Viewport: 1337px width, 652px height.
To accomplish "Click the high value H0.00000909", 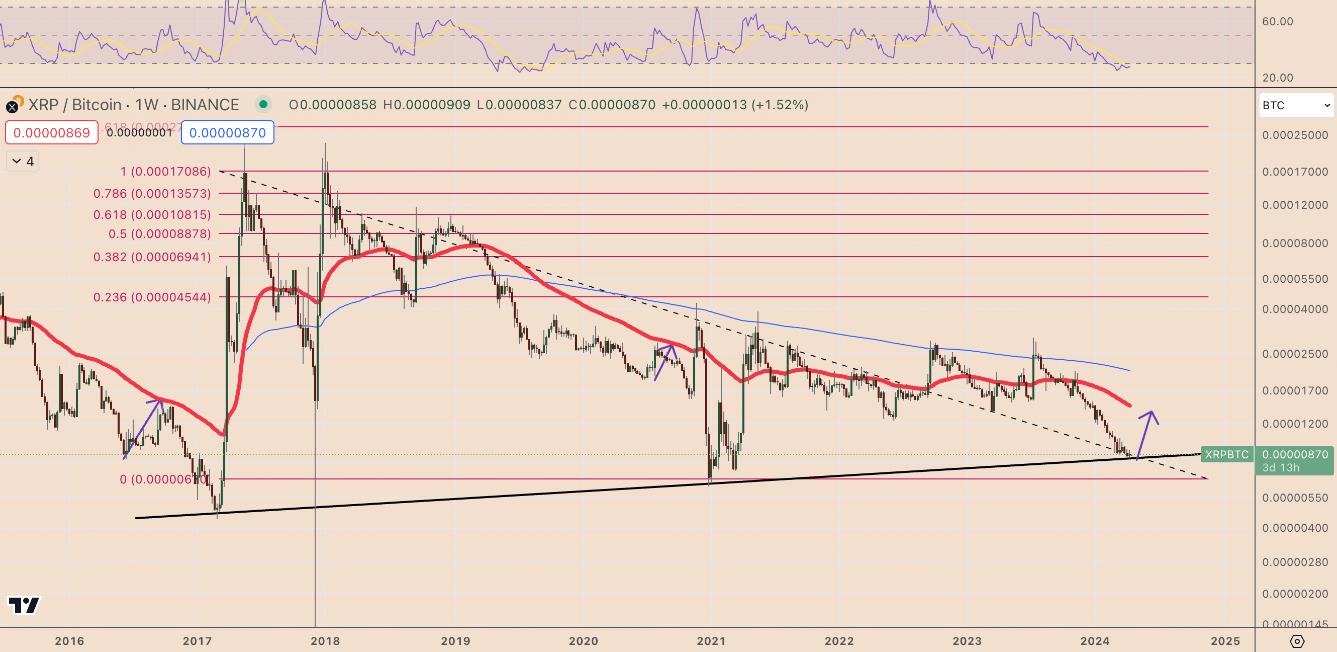I will pos(428,105).
